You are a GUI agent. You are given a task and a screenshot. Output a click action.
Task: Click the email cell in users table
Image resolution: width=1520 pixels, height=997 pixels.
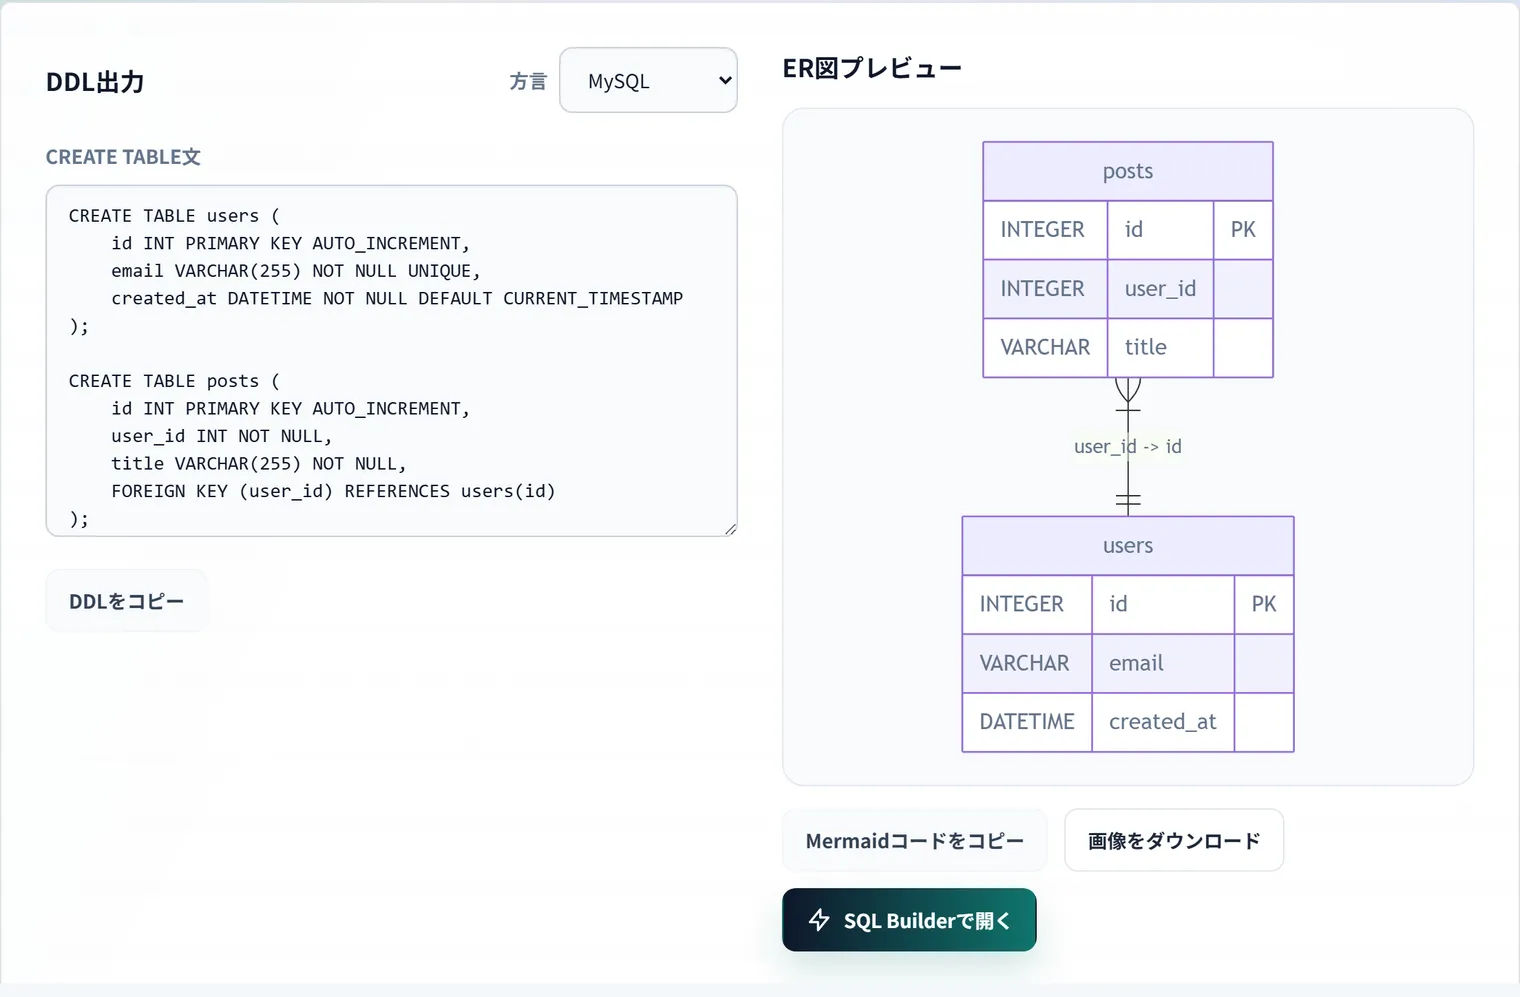click(x=1163, y=663)
